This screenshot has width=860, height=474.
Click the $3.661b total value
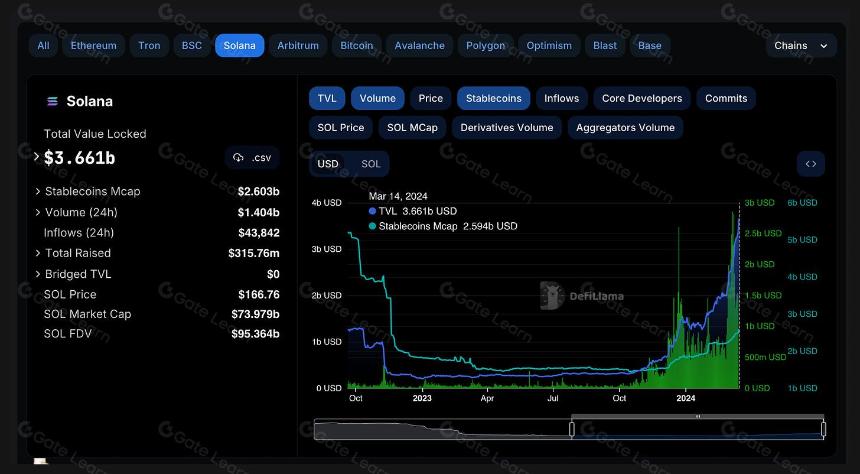80,158
